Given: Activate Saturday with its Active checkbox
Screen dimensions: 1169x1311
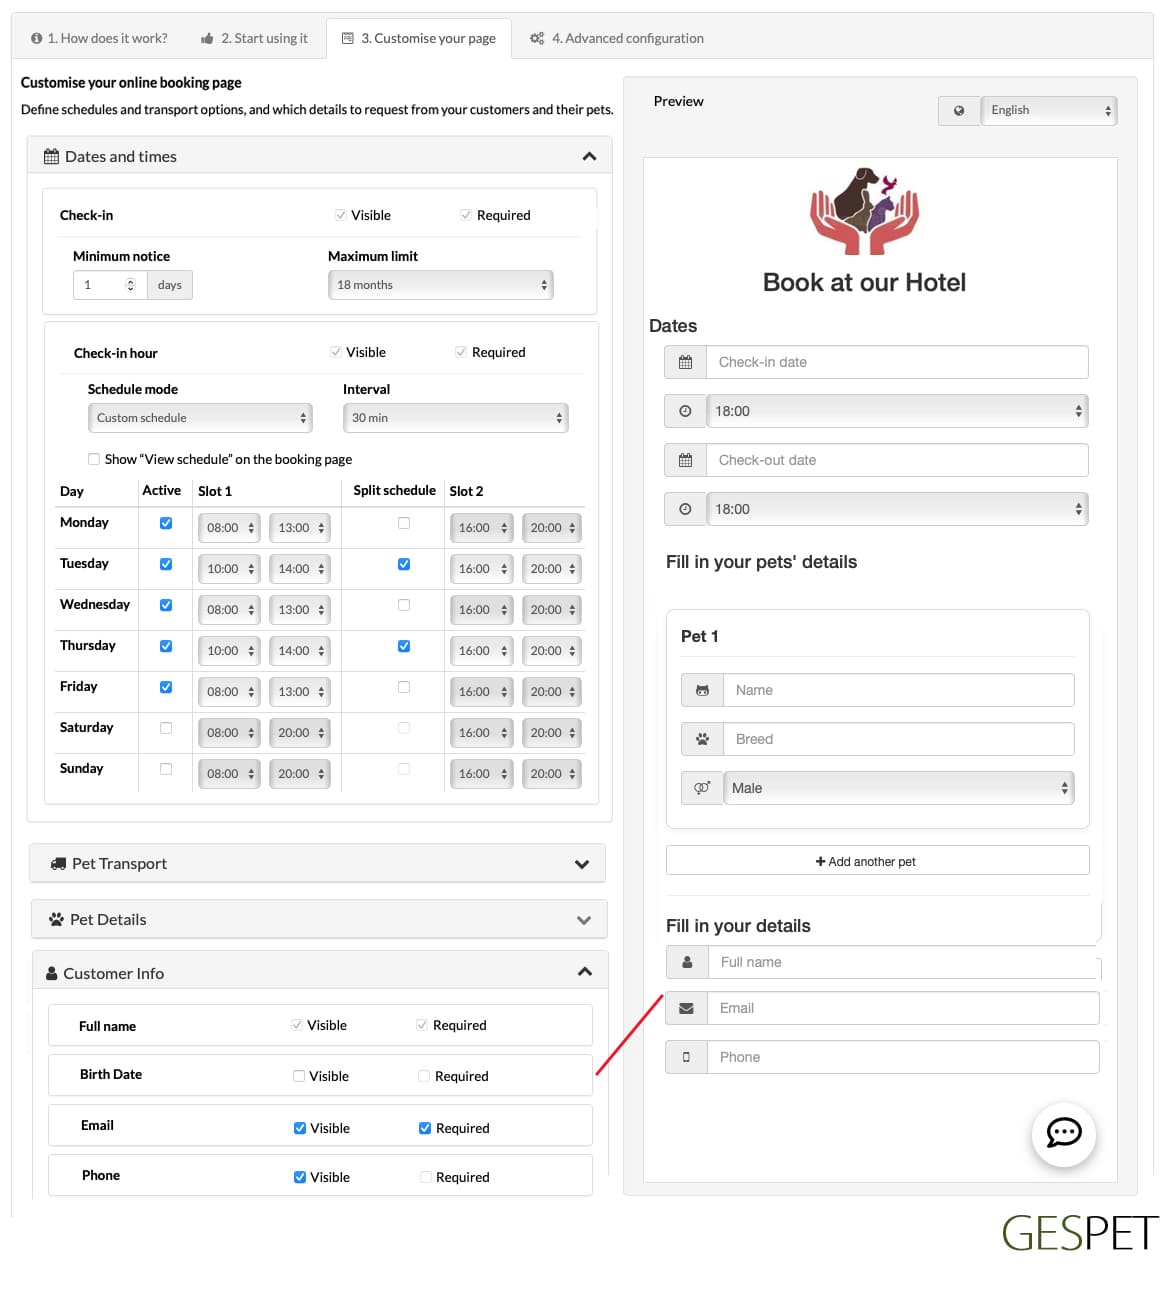Looking at the screenshot, I should (x=166, y=728).
